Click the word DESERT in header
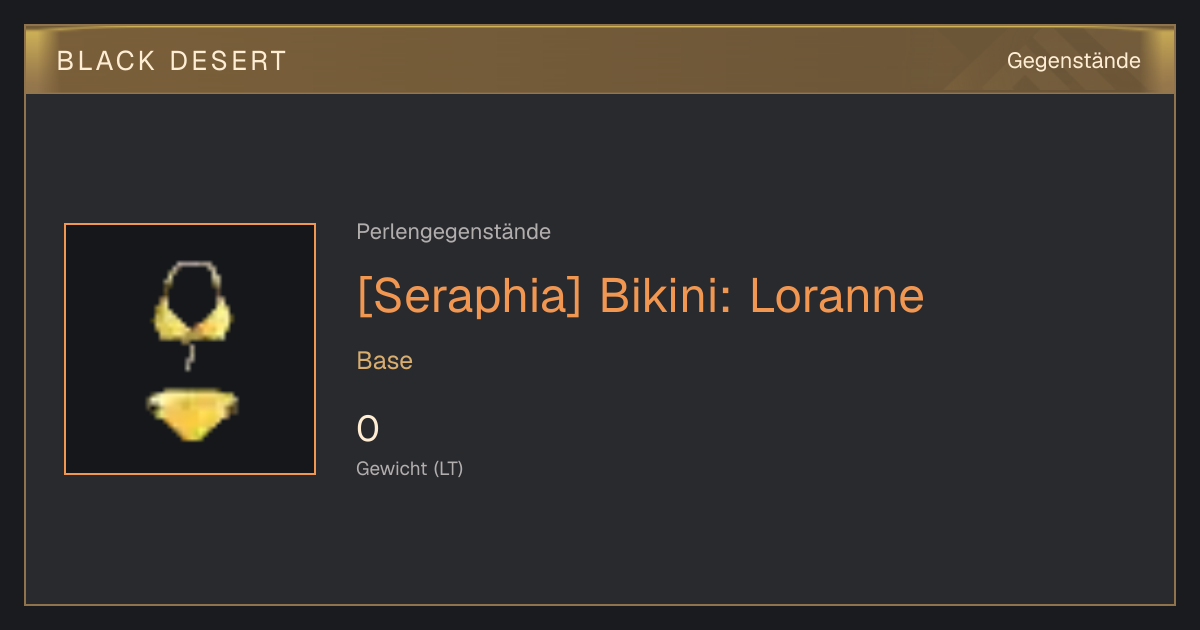This screenshot has width=1200, height=630. [228, 61]
